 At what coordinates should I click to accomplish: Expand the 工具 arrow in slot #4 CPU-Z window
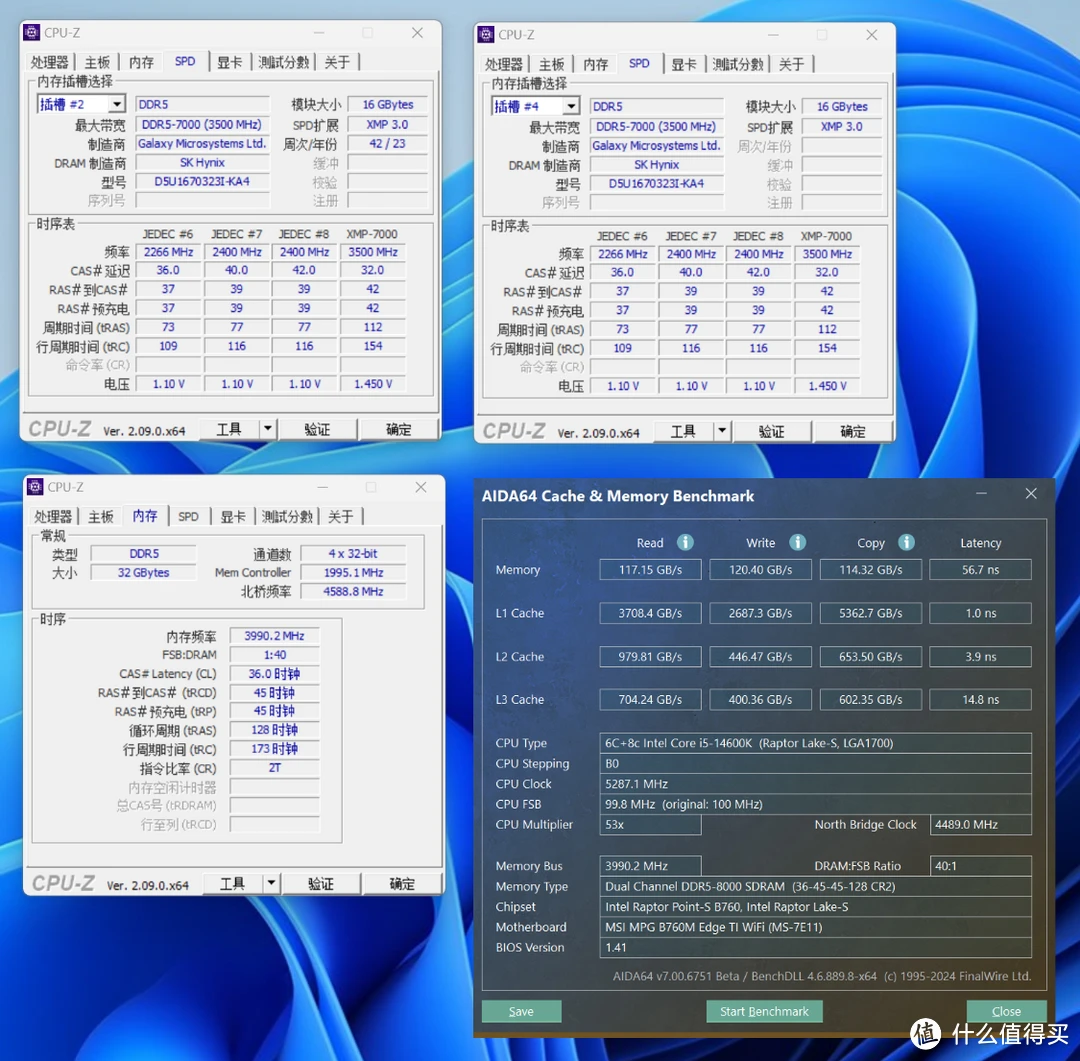click(x=722, y=431)
